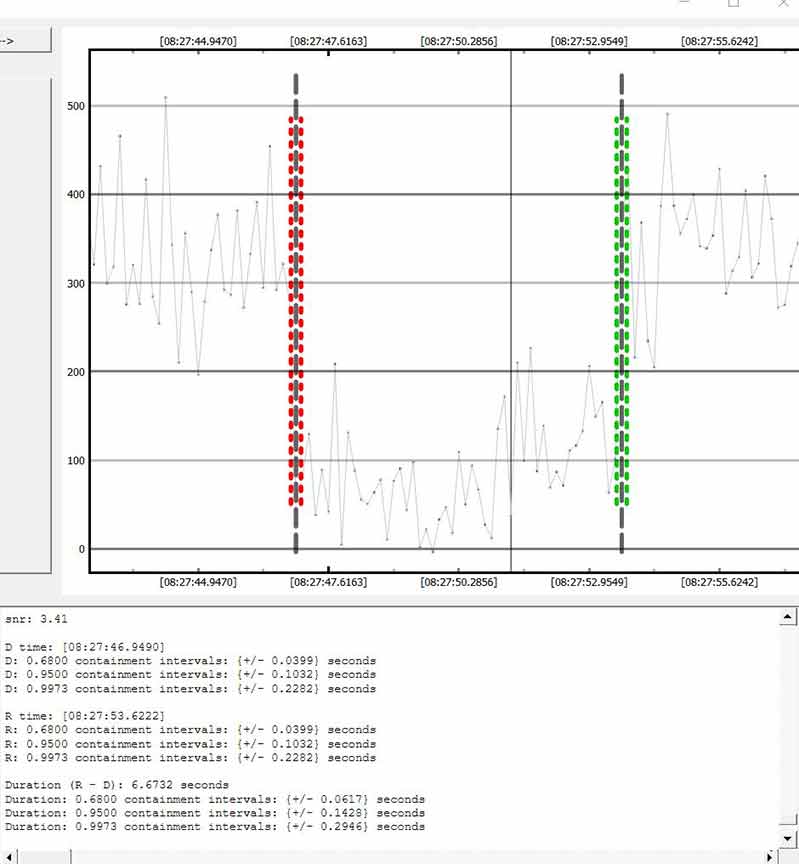Click the green dashed R event marker

point(622,311)
